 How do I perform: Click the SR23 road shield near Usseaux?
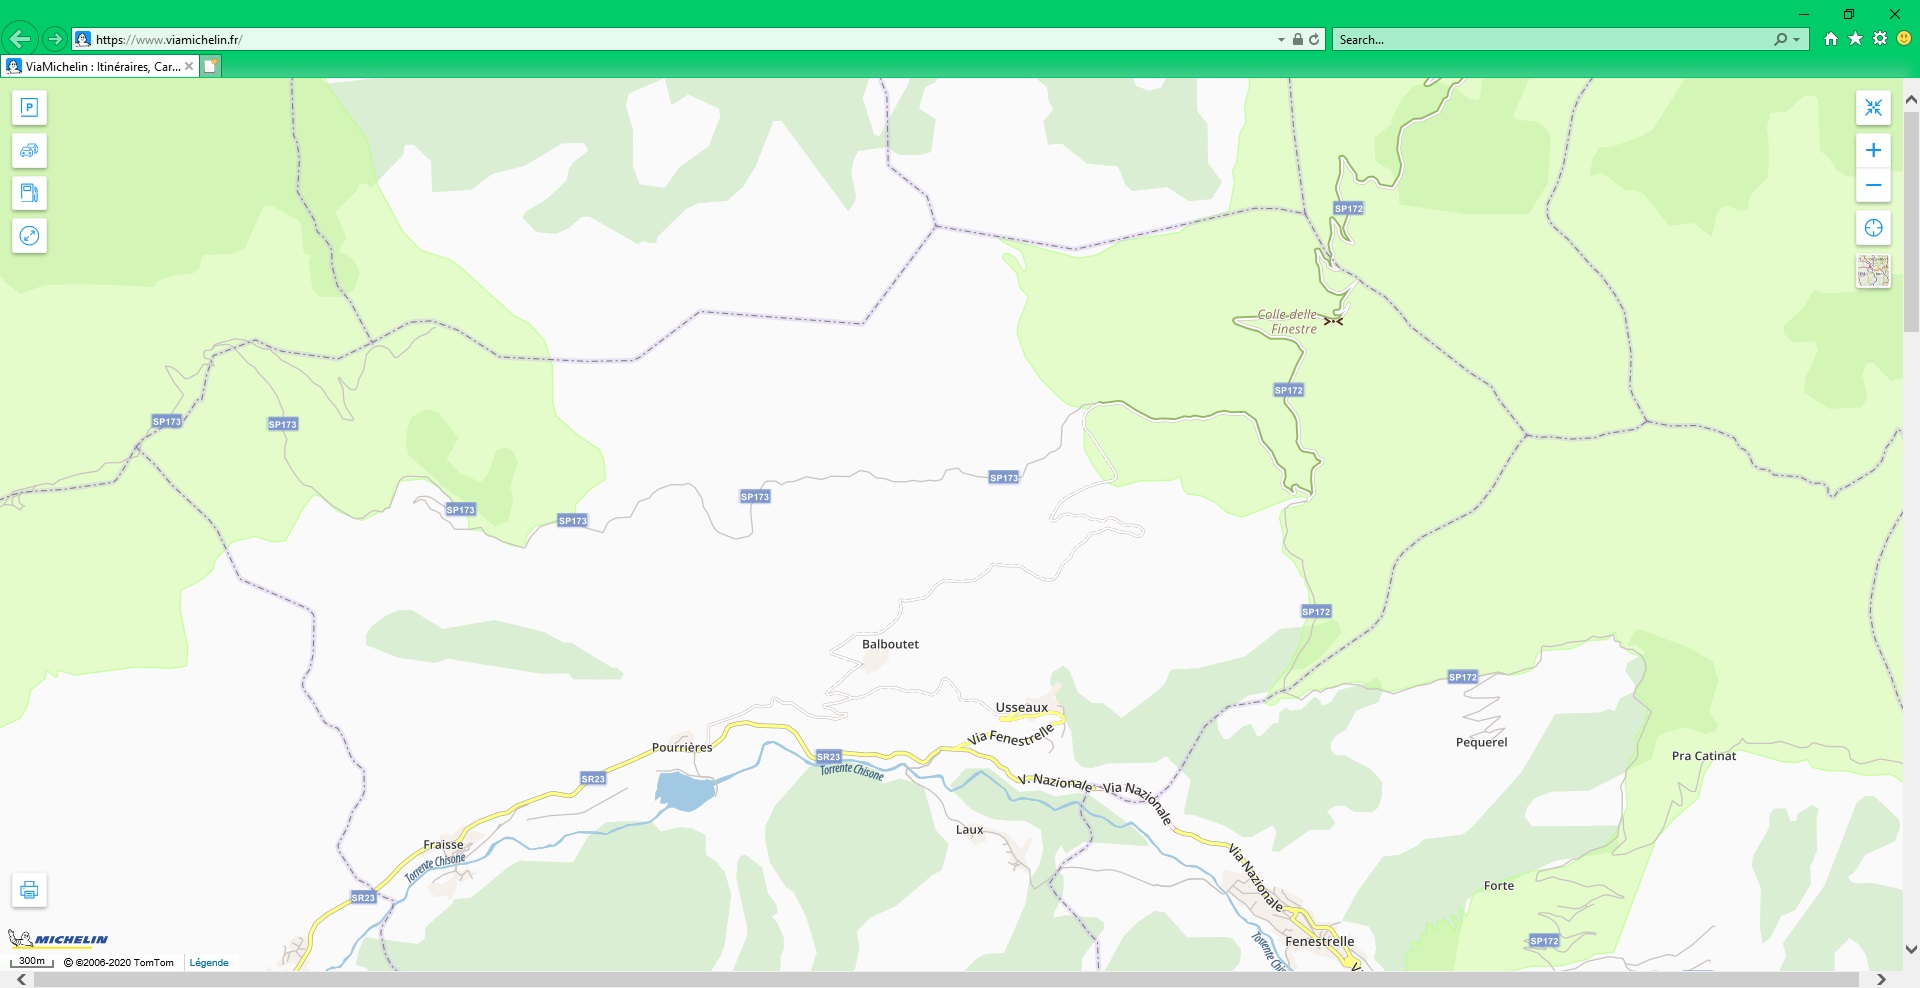point(829,757)
